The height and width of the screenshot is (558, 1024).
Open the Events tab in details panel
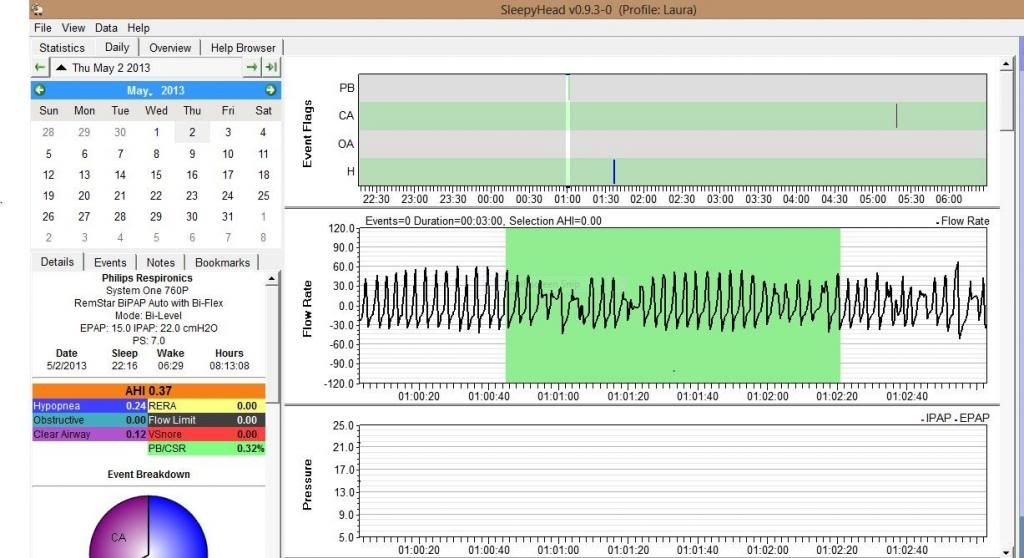pyautogui.click(x=110, y=262)
